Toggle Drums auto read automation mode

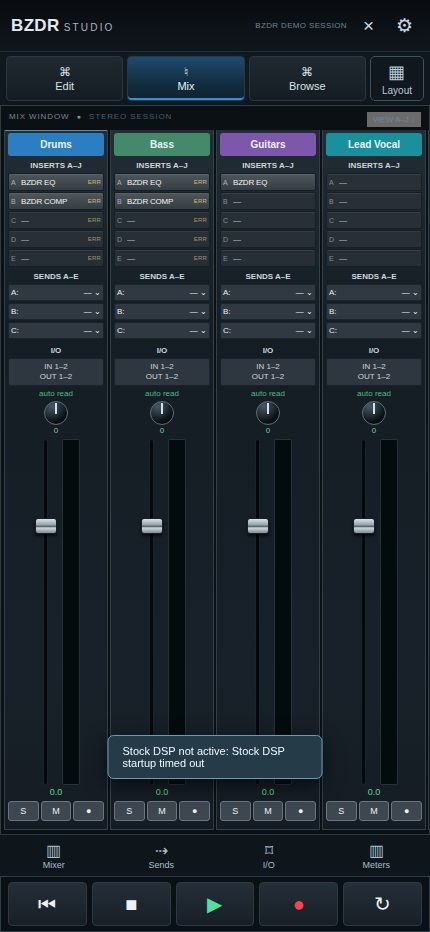click(56, 393)
